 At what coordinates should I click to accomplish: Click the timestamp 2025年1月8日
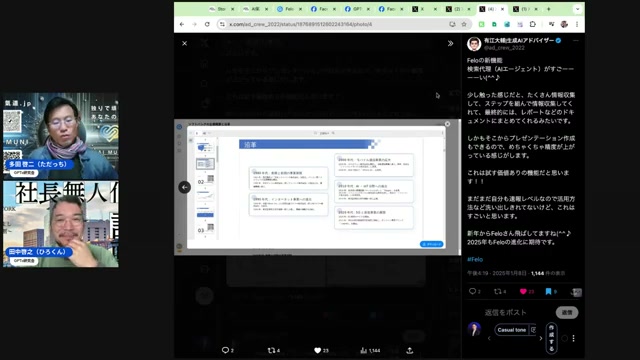[x=509, y=273]
